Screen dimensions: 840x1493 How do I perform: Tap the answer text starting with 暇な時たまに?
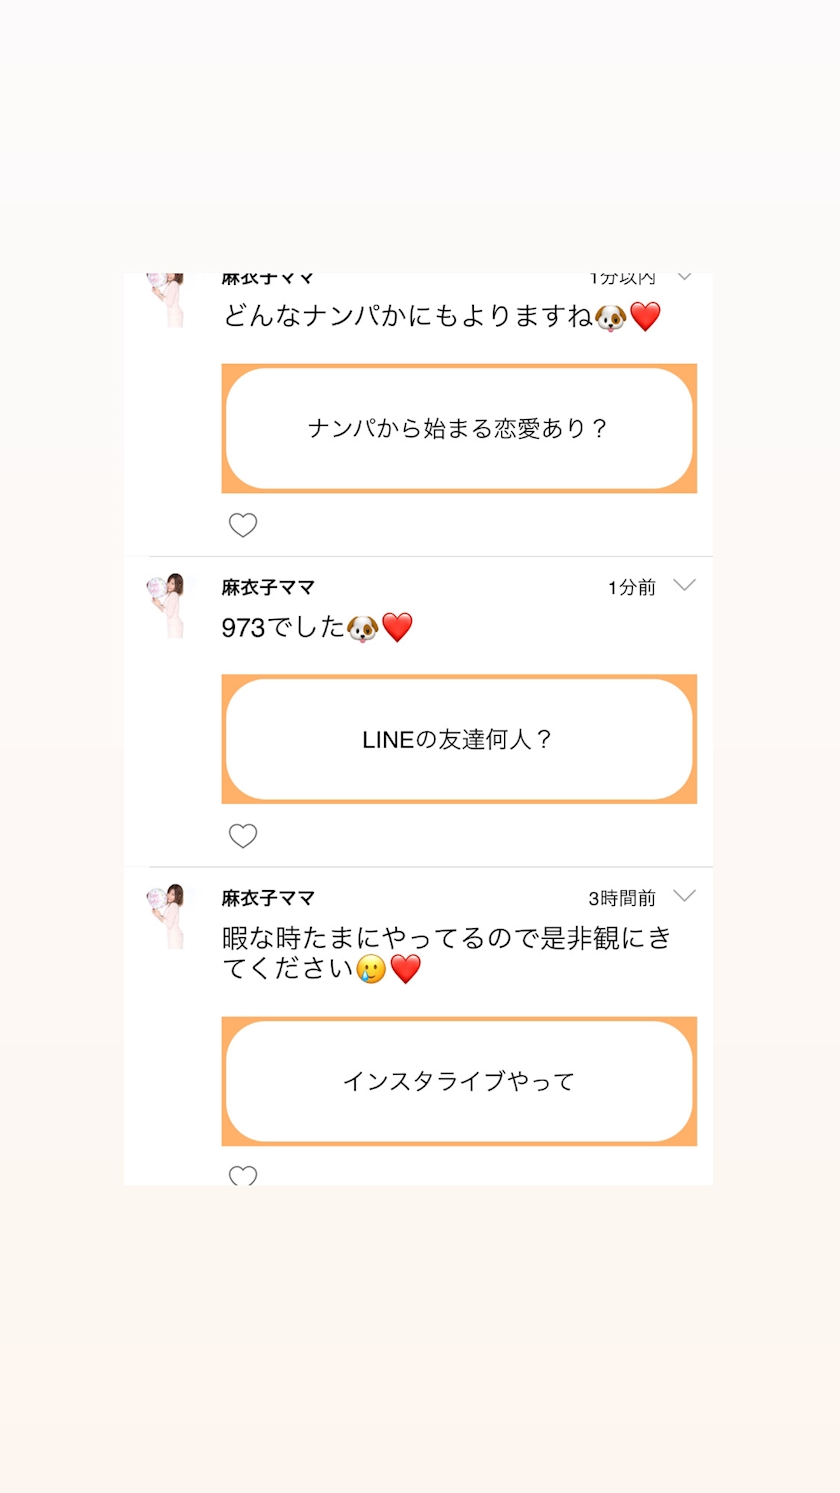[x=445, y=953]
